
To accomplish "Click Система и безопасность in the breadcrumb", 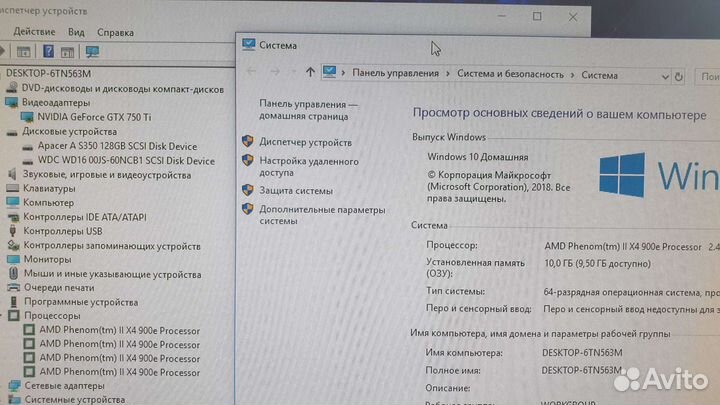I will [510, 74].
